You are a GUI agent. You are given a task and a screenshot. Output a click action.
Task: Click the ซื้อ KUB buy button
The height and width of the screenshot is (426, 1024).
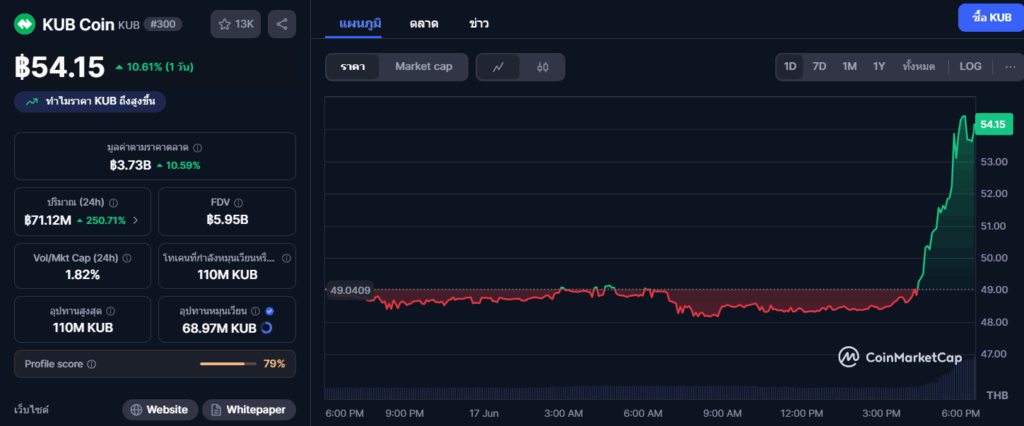[x=984, y=17]
